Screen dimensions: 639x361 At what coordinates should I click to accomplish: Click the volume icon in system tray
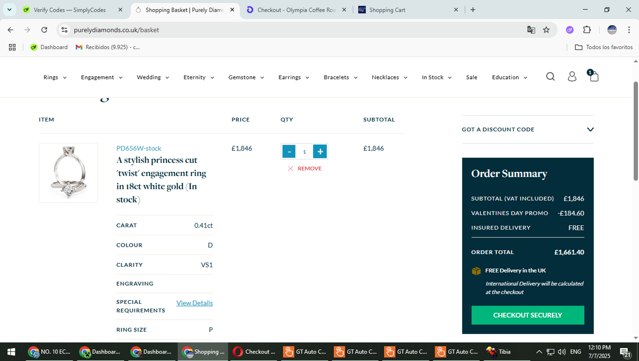click(x=562, y=352)
